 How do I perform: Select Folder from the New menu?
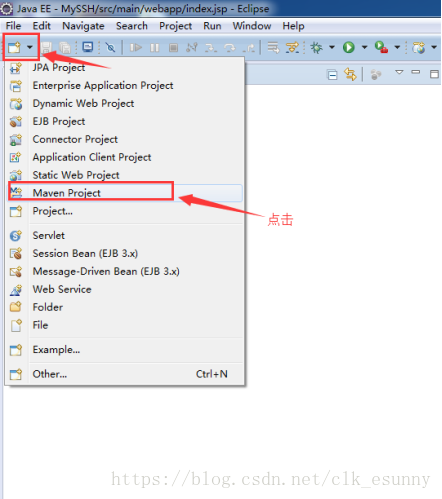click(125, 307)
